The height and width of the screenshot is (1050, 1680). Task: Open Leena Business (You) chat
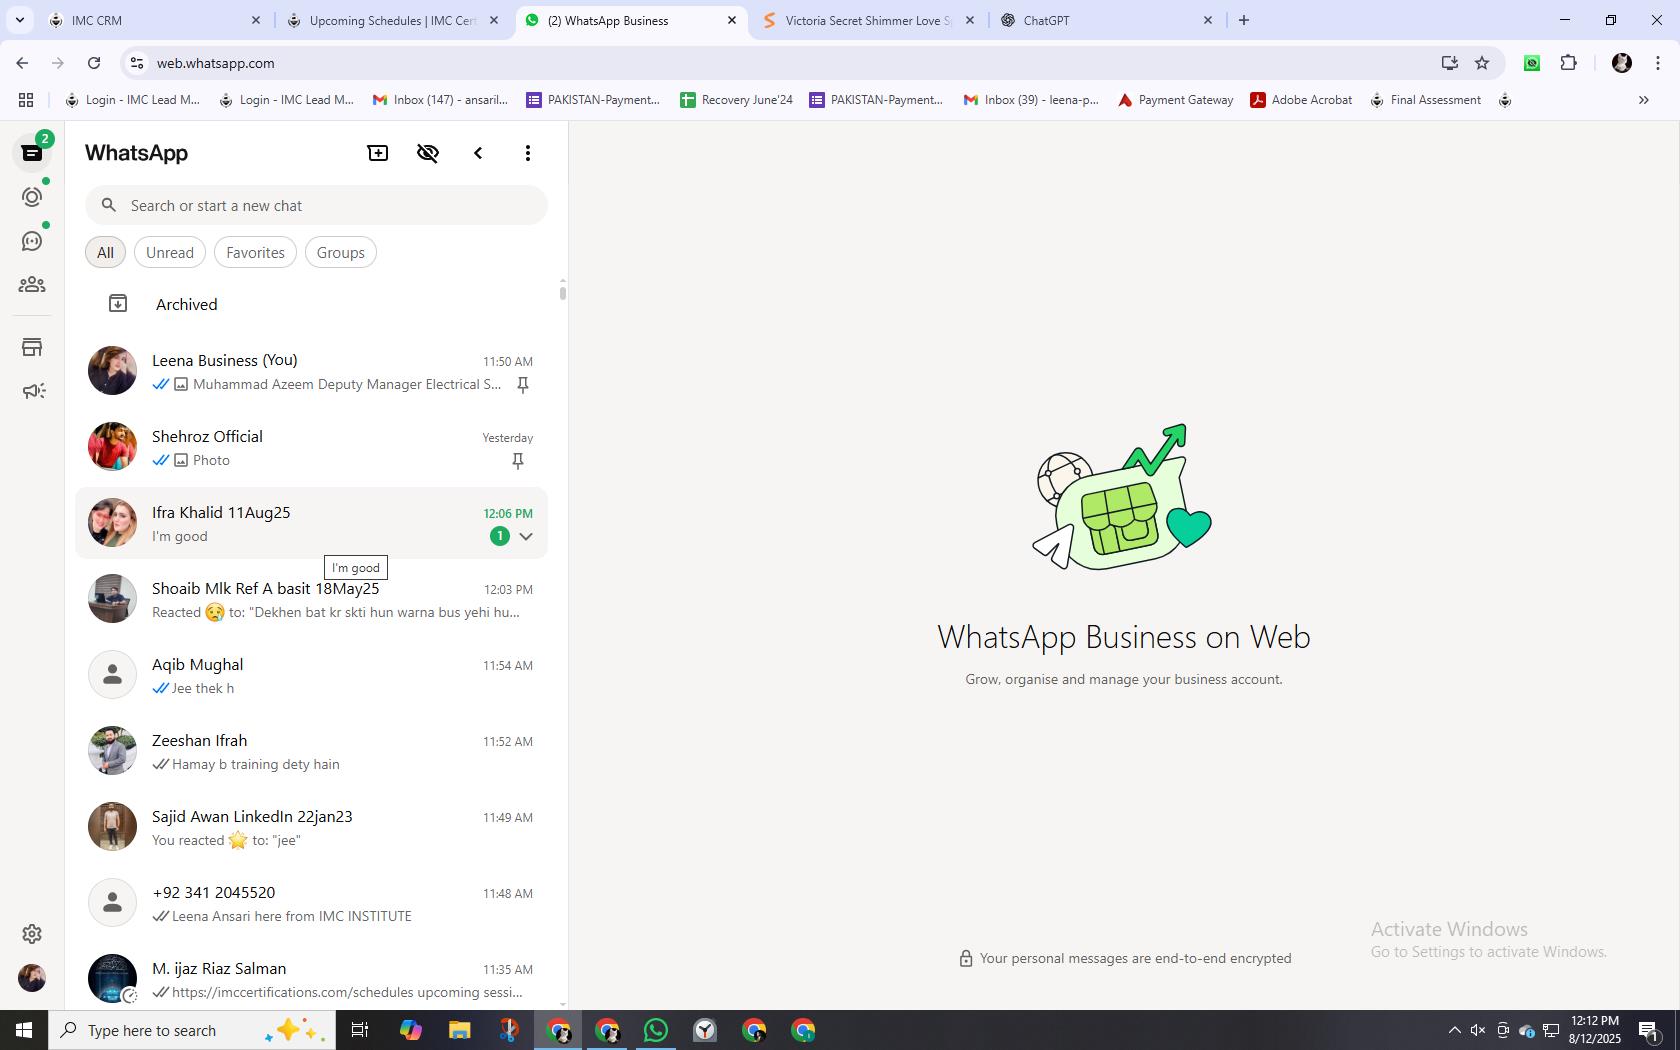(311, 371)
